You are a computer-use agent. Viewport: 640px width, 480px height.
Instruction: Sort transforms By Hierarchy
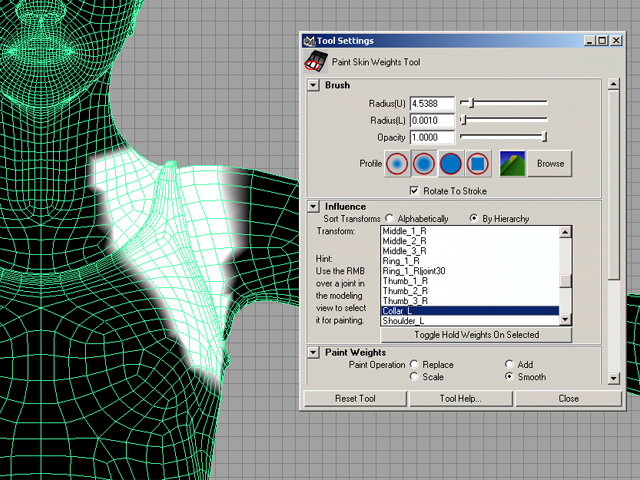(x=473, y=218)
